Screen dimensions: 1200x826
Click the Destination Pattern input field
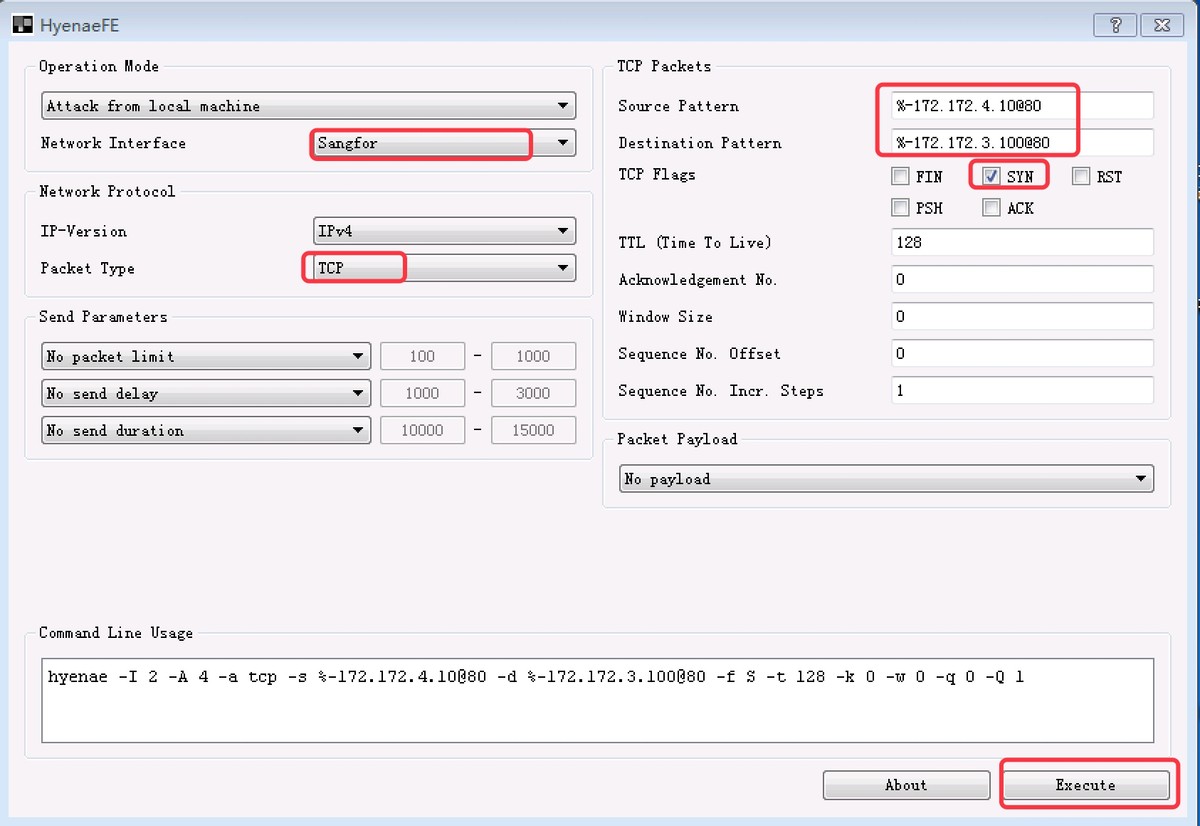click(1022, 142)
